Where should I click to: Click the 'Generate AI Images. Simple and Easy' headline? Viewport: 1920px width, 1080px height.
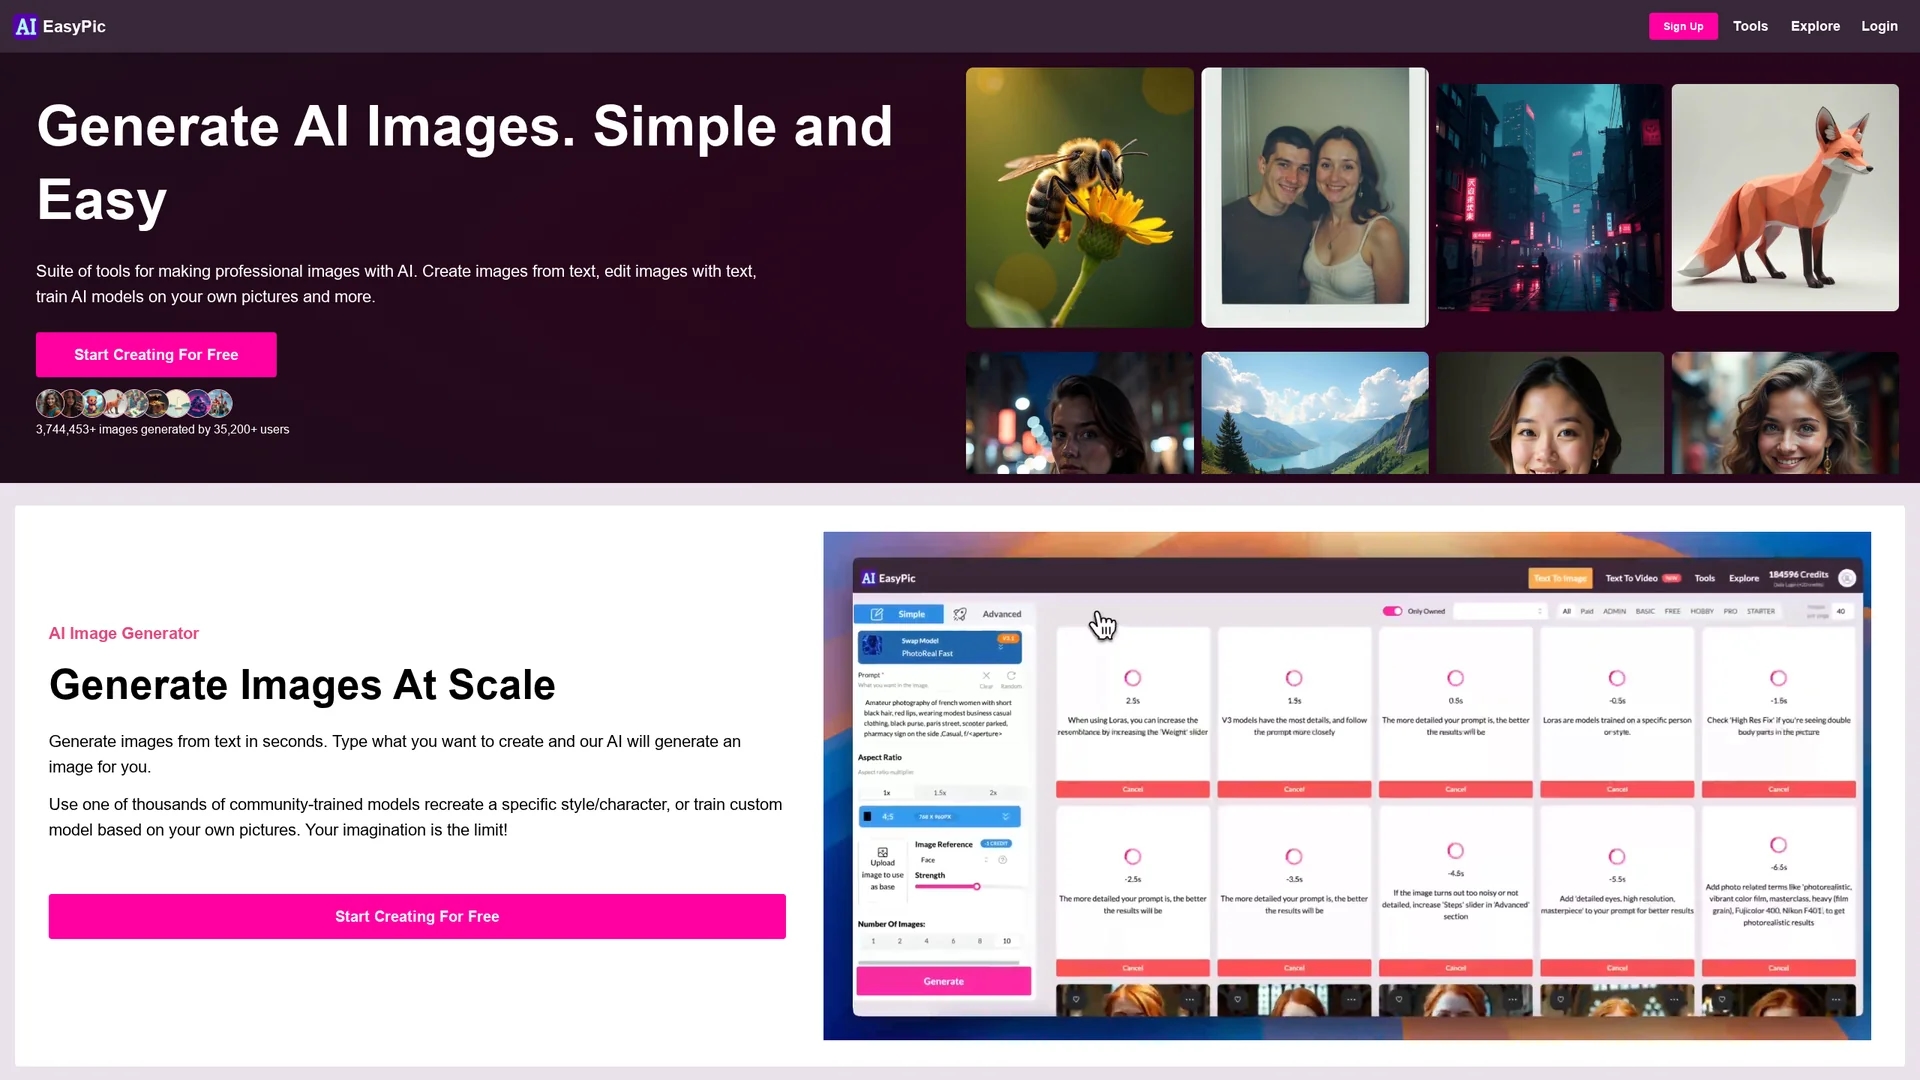pos(465,163)
